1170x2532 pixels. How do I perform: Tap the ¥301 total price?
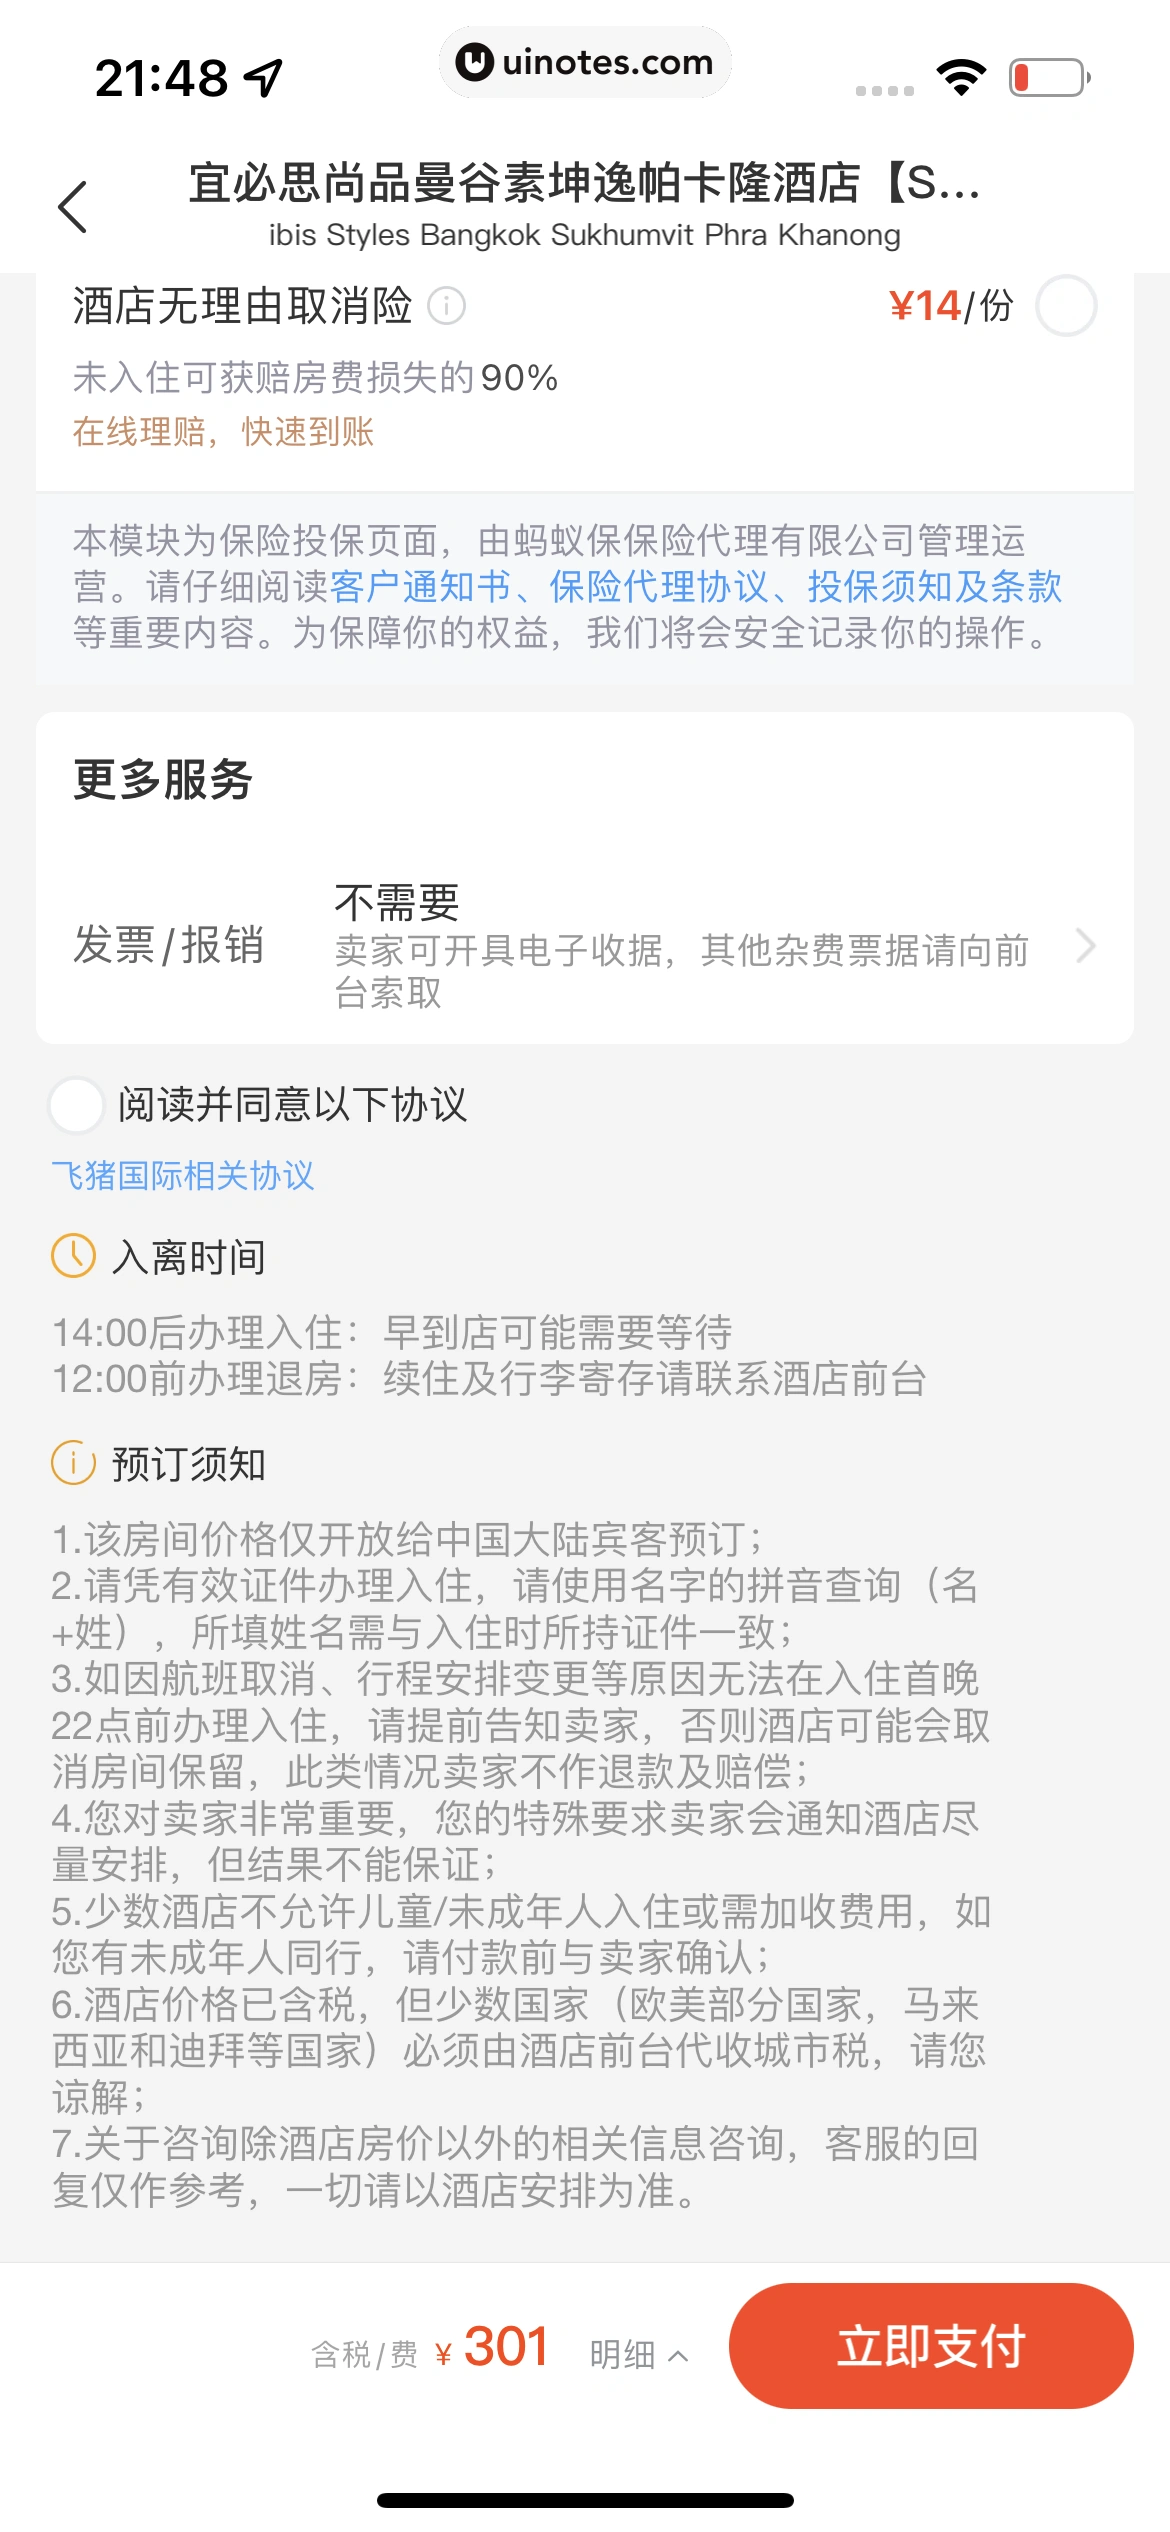(505, 2347)
